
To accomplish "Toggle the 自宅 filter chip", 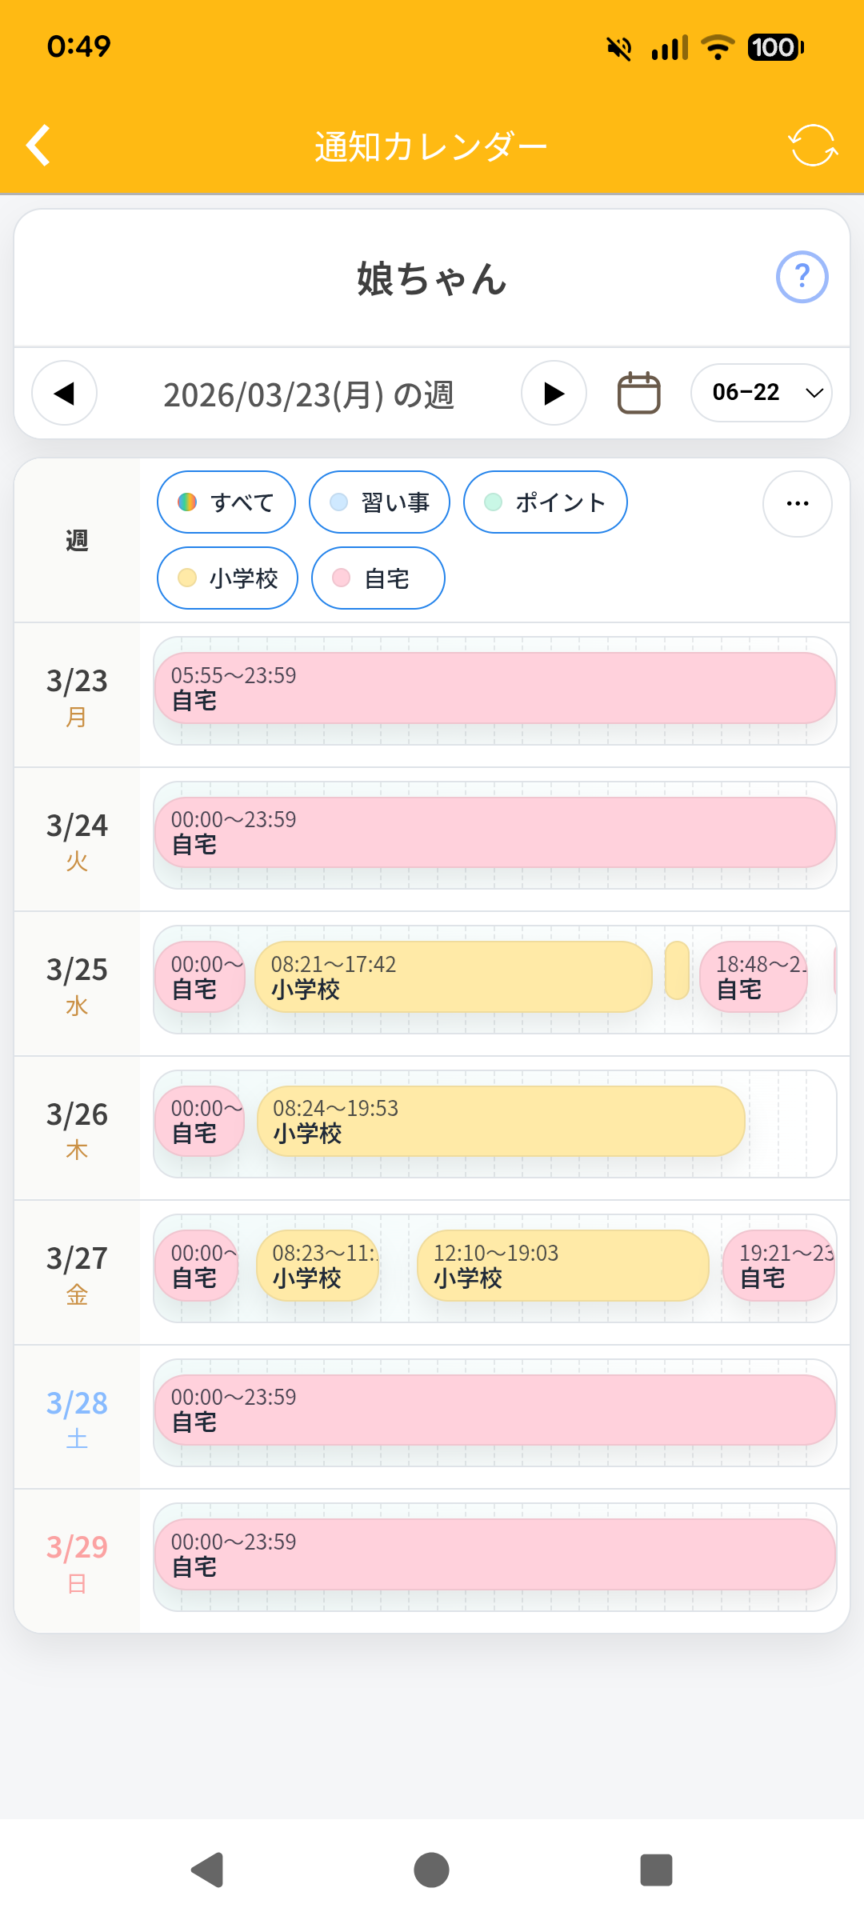I will (x=378, y=578).
